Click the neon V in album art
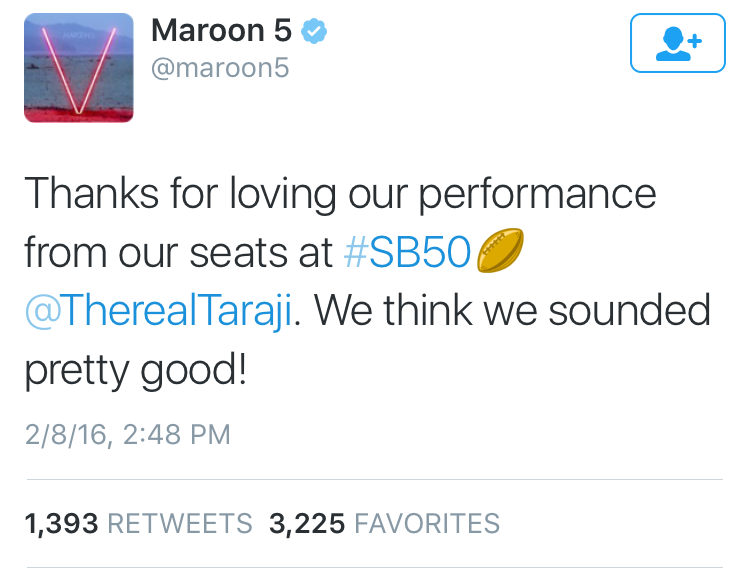 pos(79,70)
